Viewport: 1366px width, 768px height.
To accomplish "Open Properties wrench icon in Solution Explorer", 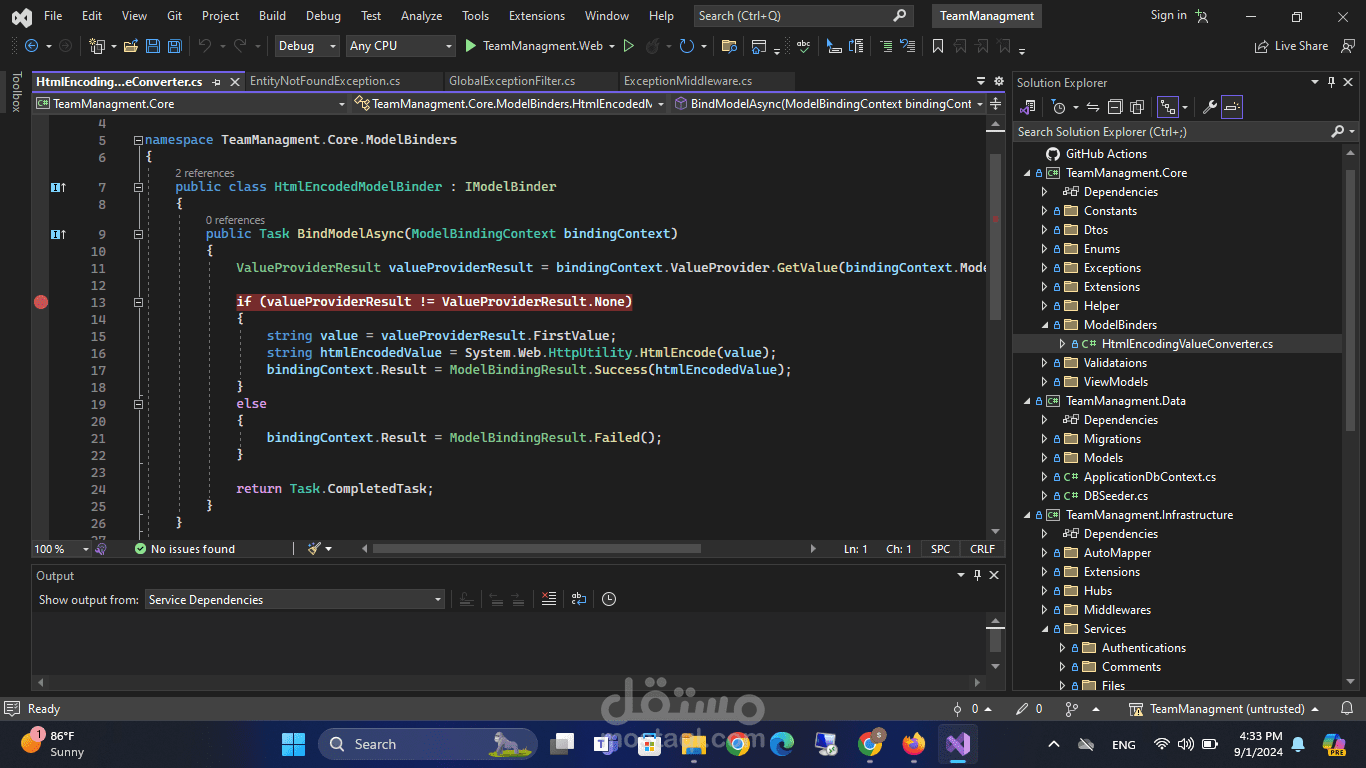I will 1209,107.
